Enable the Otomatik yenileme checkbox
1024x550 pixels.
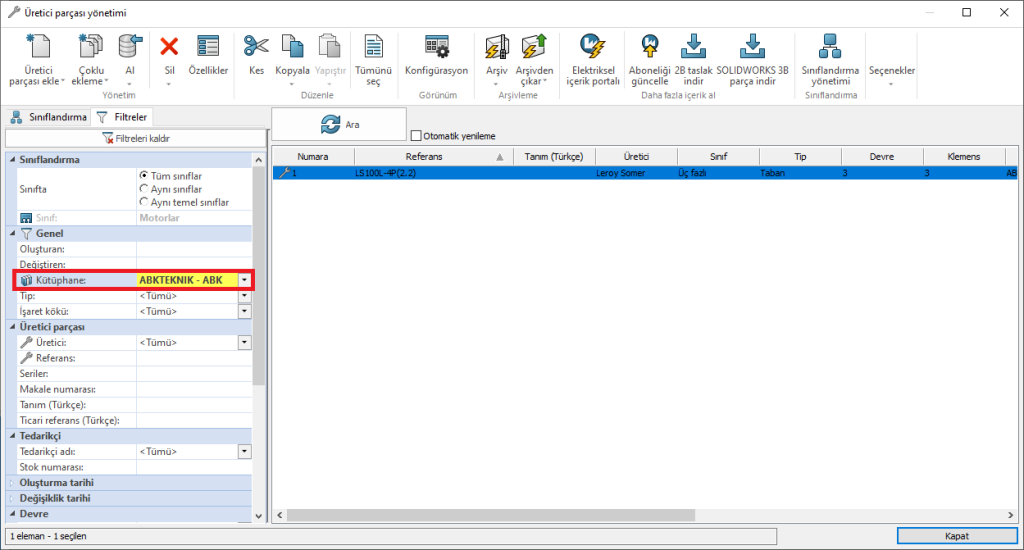(x=416, y=136)
